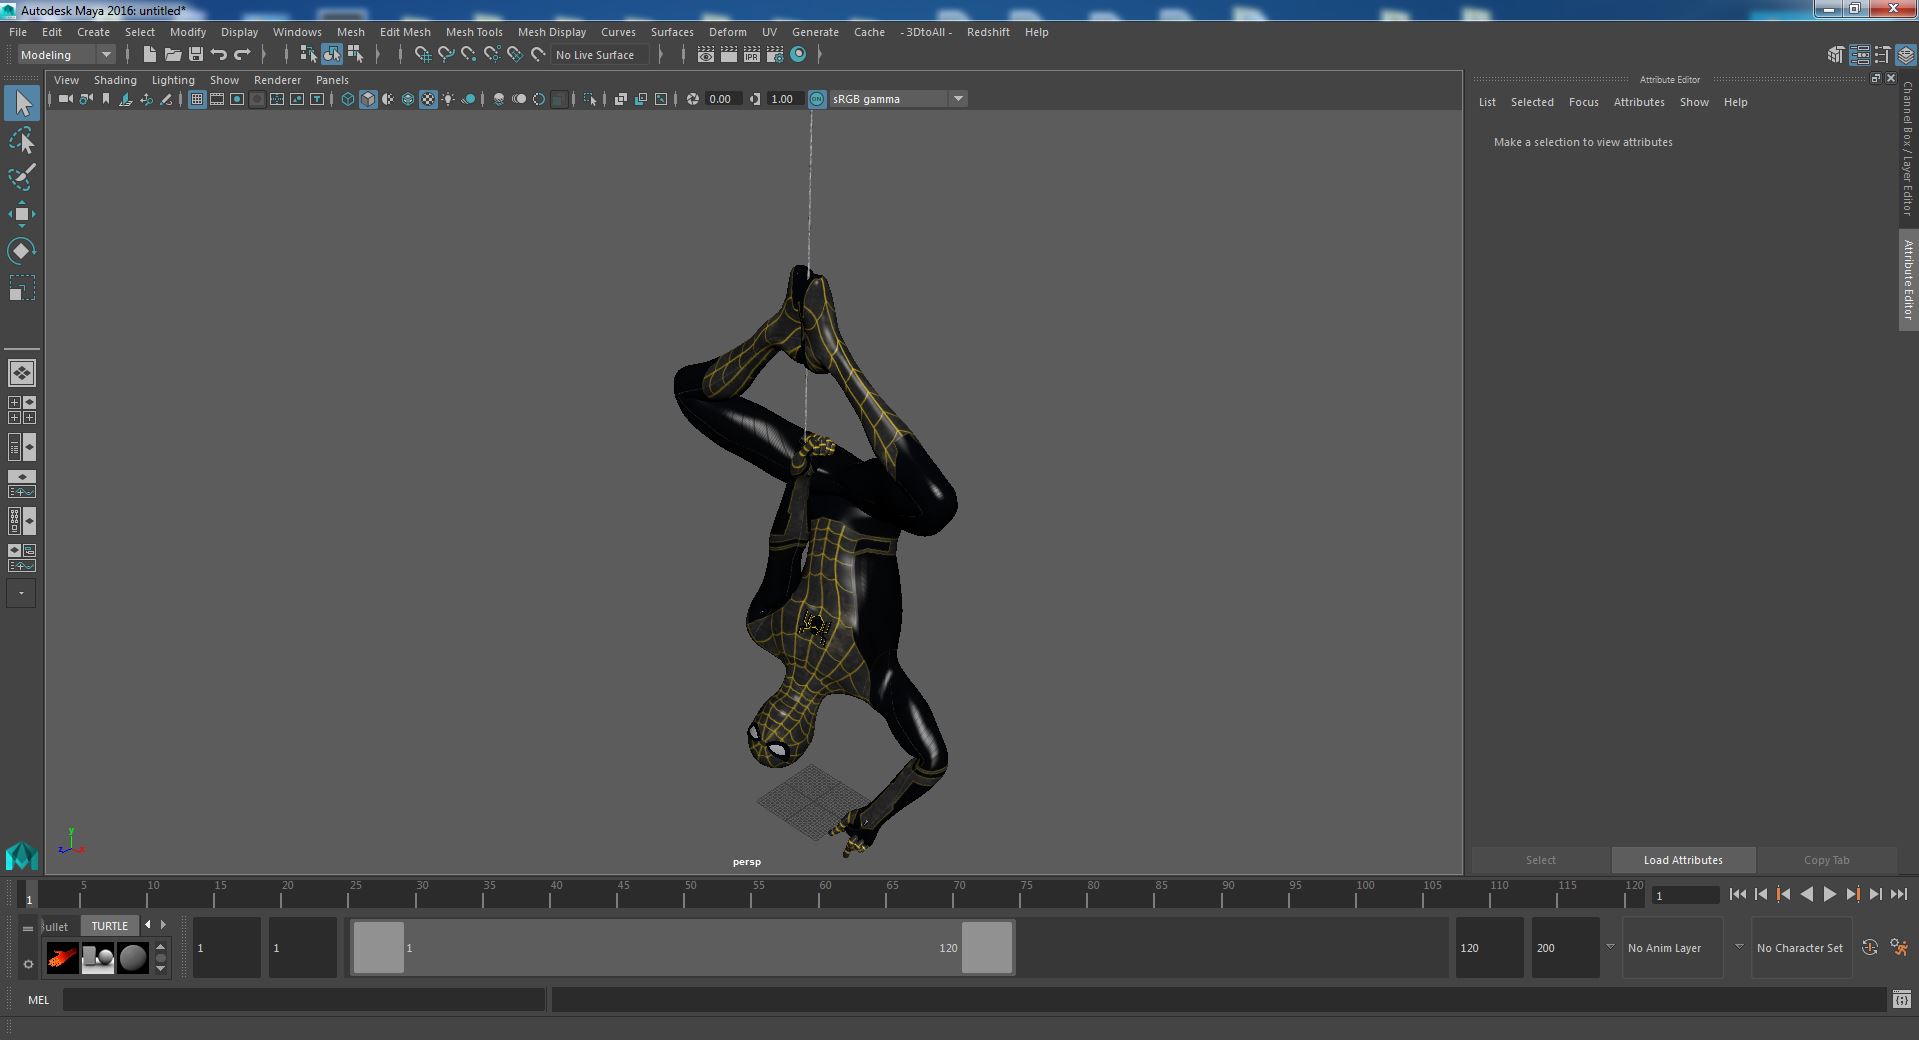Select by component type mode icon

pos(355,55)
